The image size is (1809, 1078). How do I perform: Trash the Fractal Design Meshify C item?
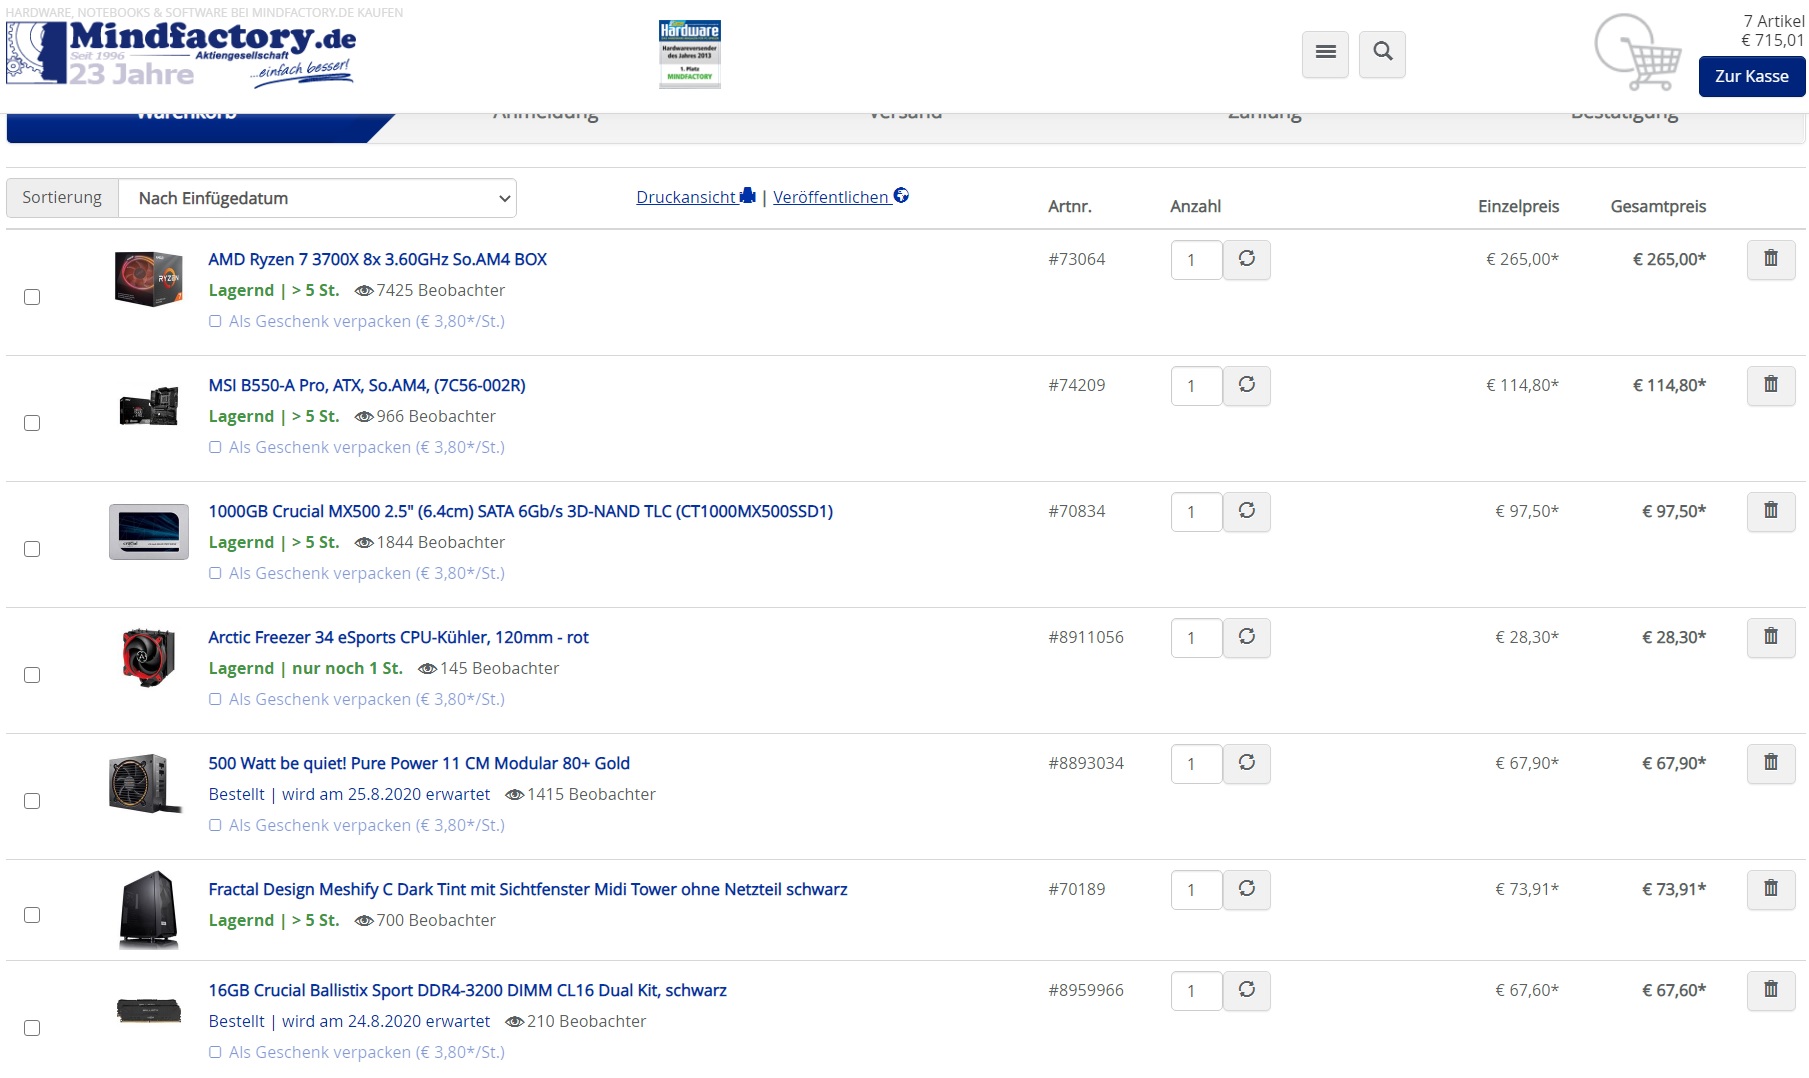[x=1771, y=890]
